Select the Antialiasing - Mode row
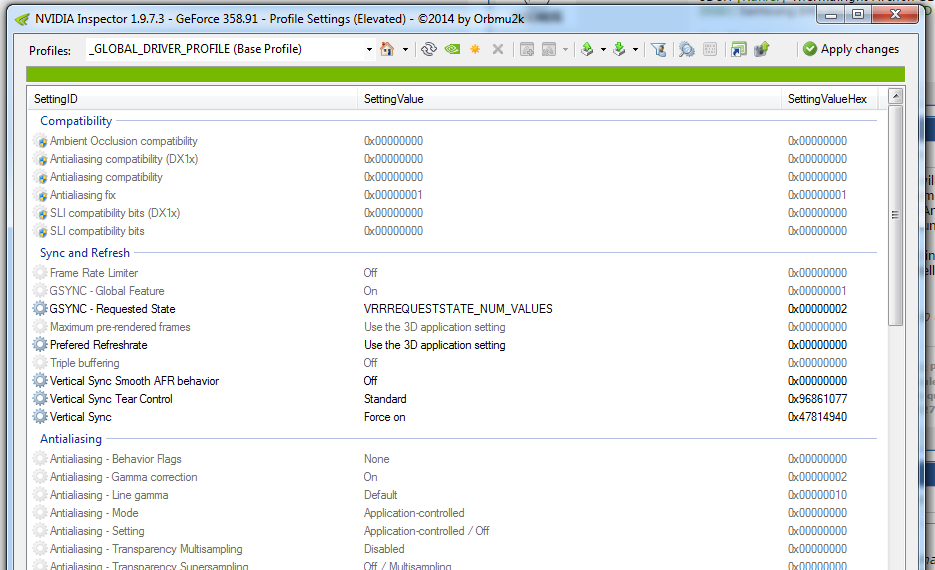The image size is (935, 570). pos(453,513)
